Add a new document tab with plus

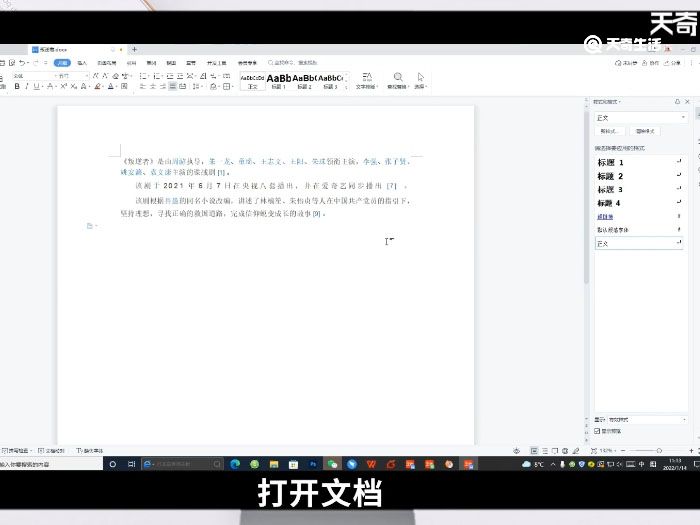click(134, 49)
